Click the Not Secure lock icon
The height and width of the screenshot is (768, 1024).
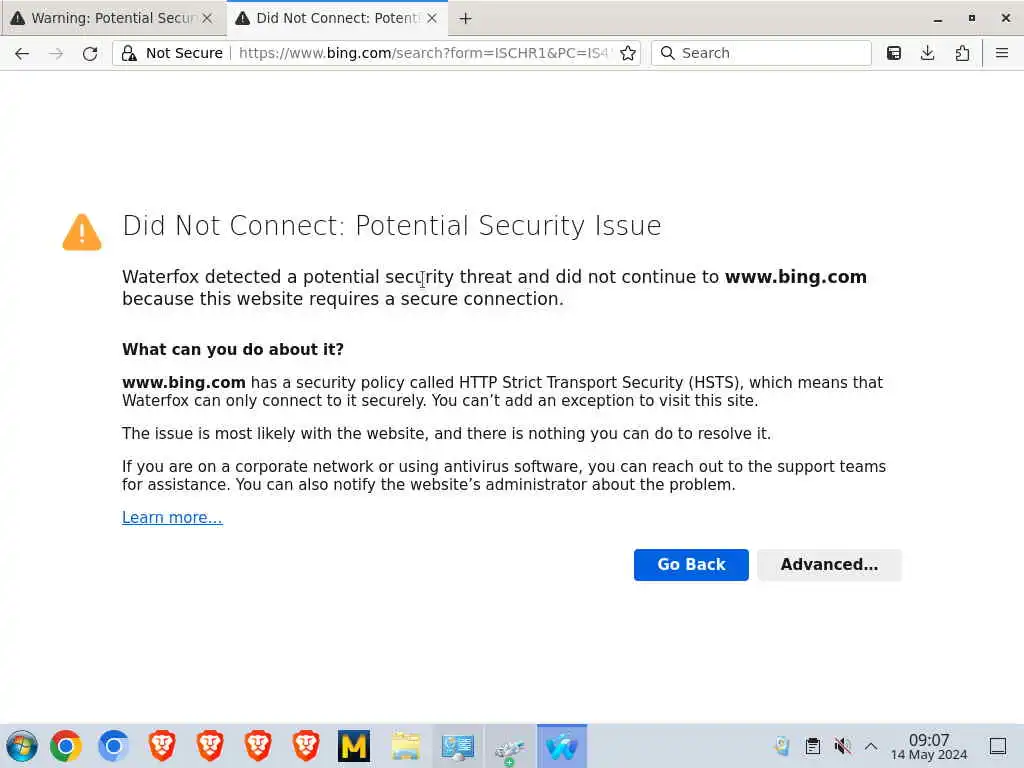(129, 54)
